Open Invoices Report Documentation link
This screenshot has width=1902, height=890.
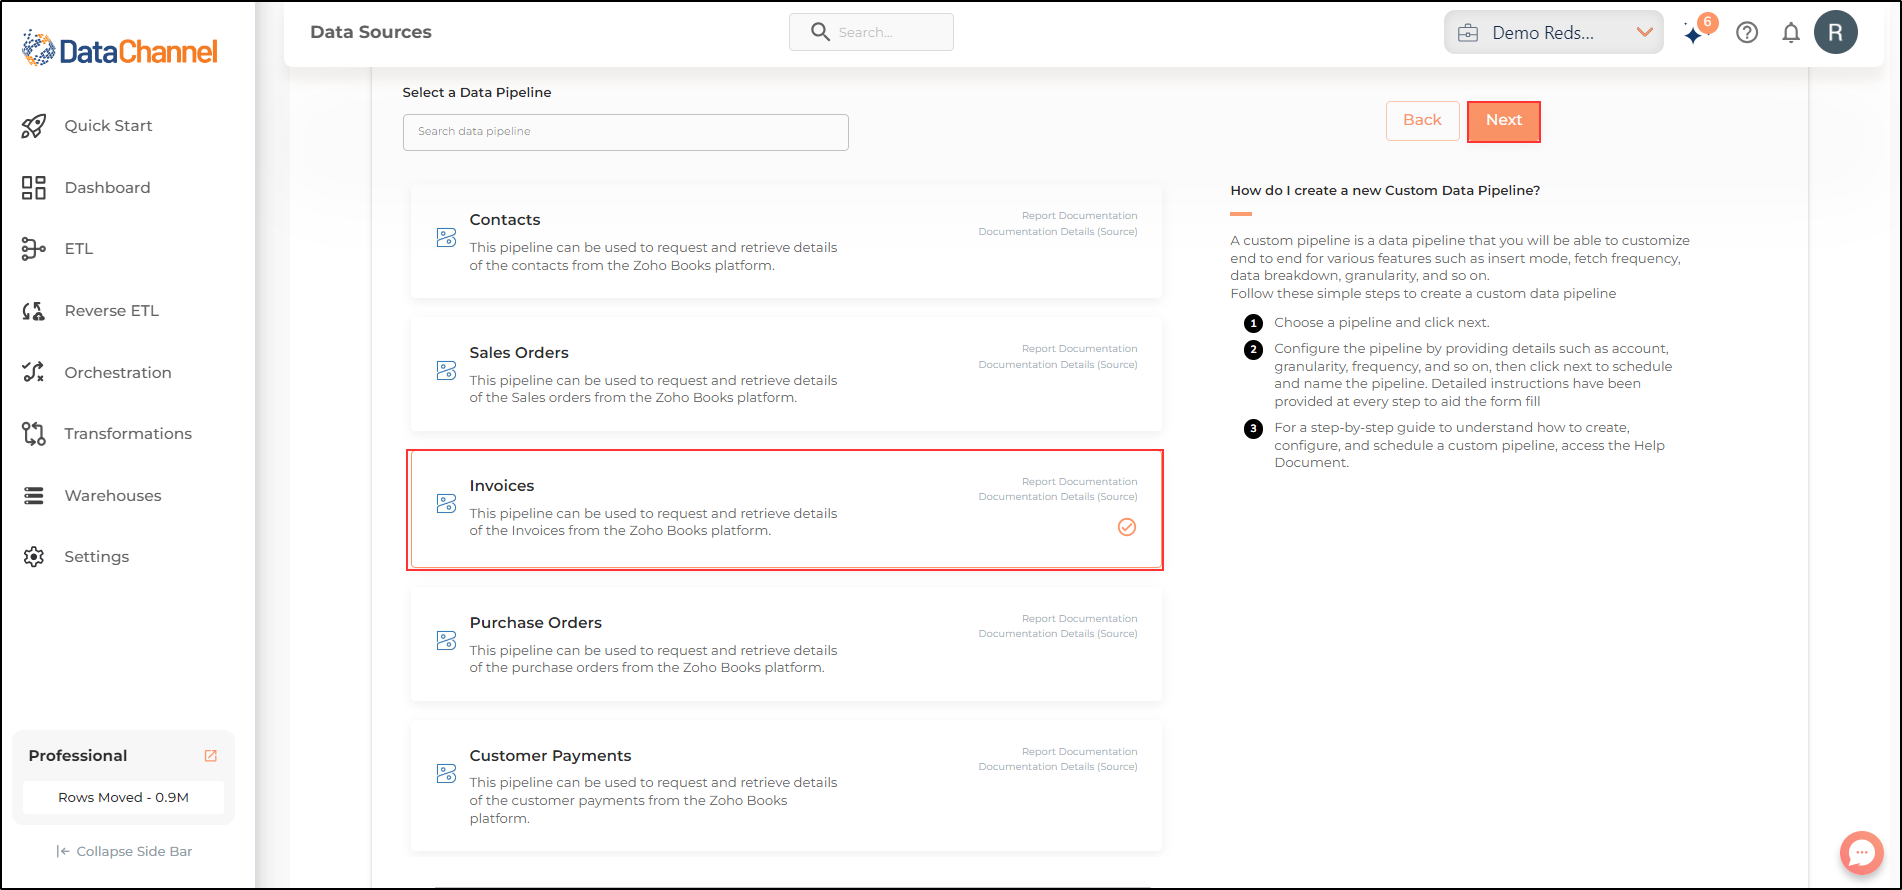pyautogui.click(x=1079, y=482)
